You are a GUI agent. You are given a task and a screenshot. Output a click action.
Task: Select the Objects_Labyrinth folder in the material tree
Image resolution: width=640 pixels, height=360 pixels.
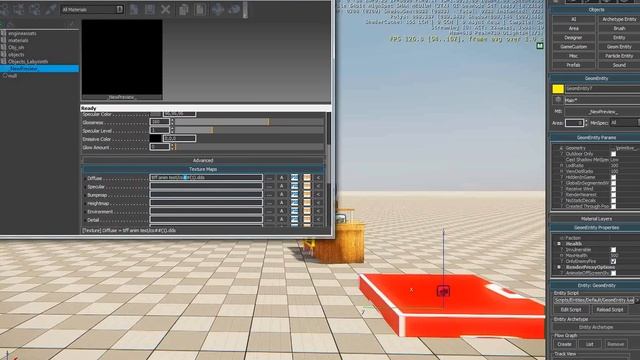coord(28,62)
